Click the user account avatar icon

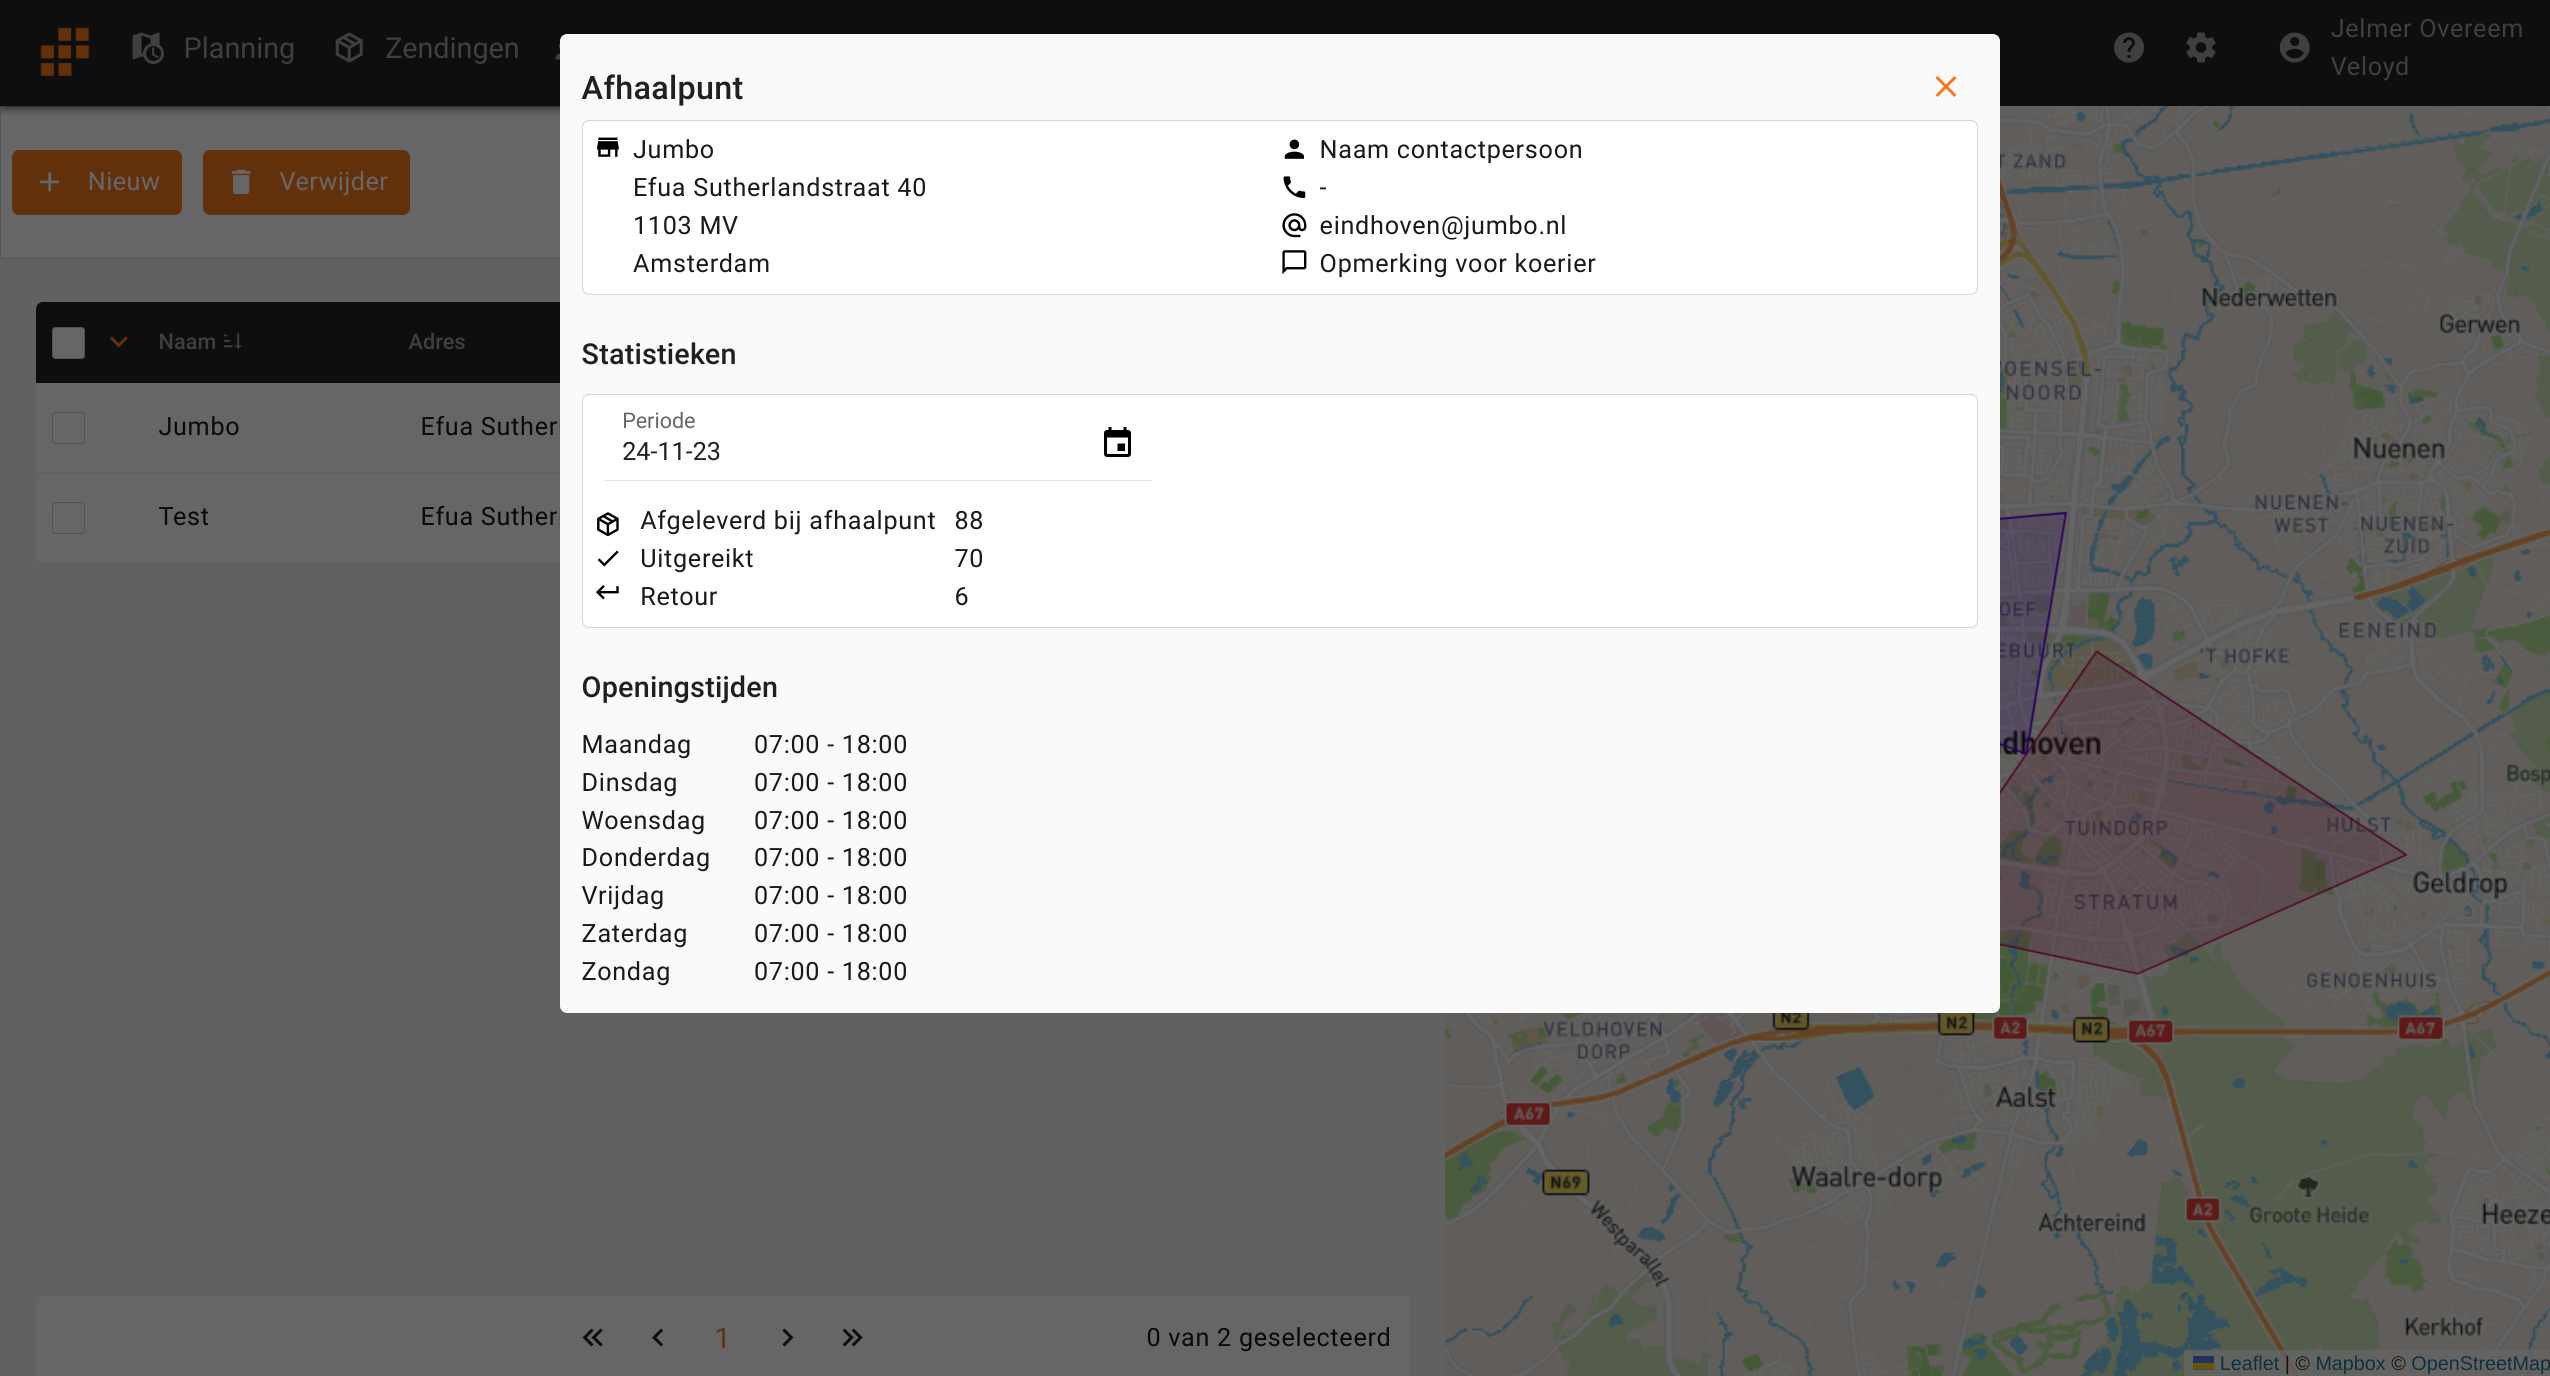[2294, 47]
